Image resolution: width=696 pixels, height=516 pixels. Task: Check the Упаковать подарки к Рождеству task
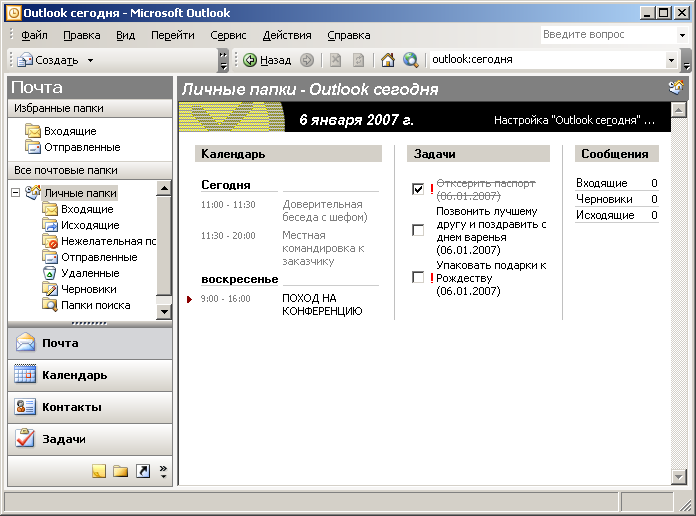[418, 277]
